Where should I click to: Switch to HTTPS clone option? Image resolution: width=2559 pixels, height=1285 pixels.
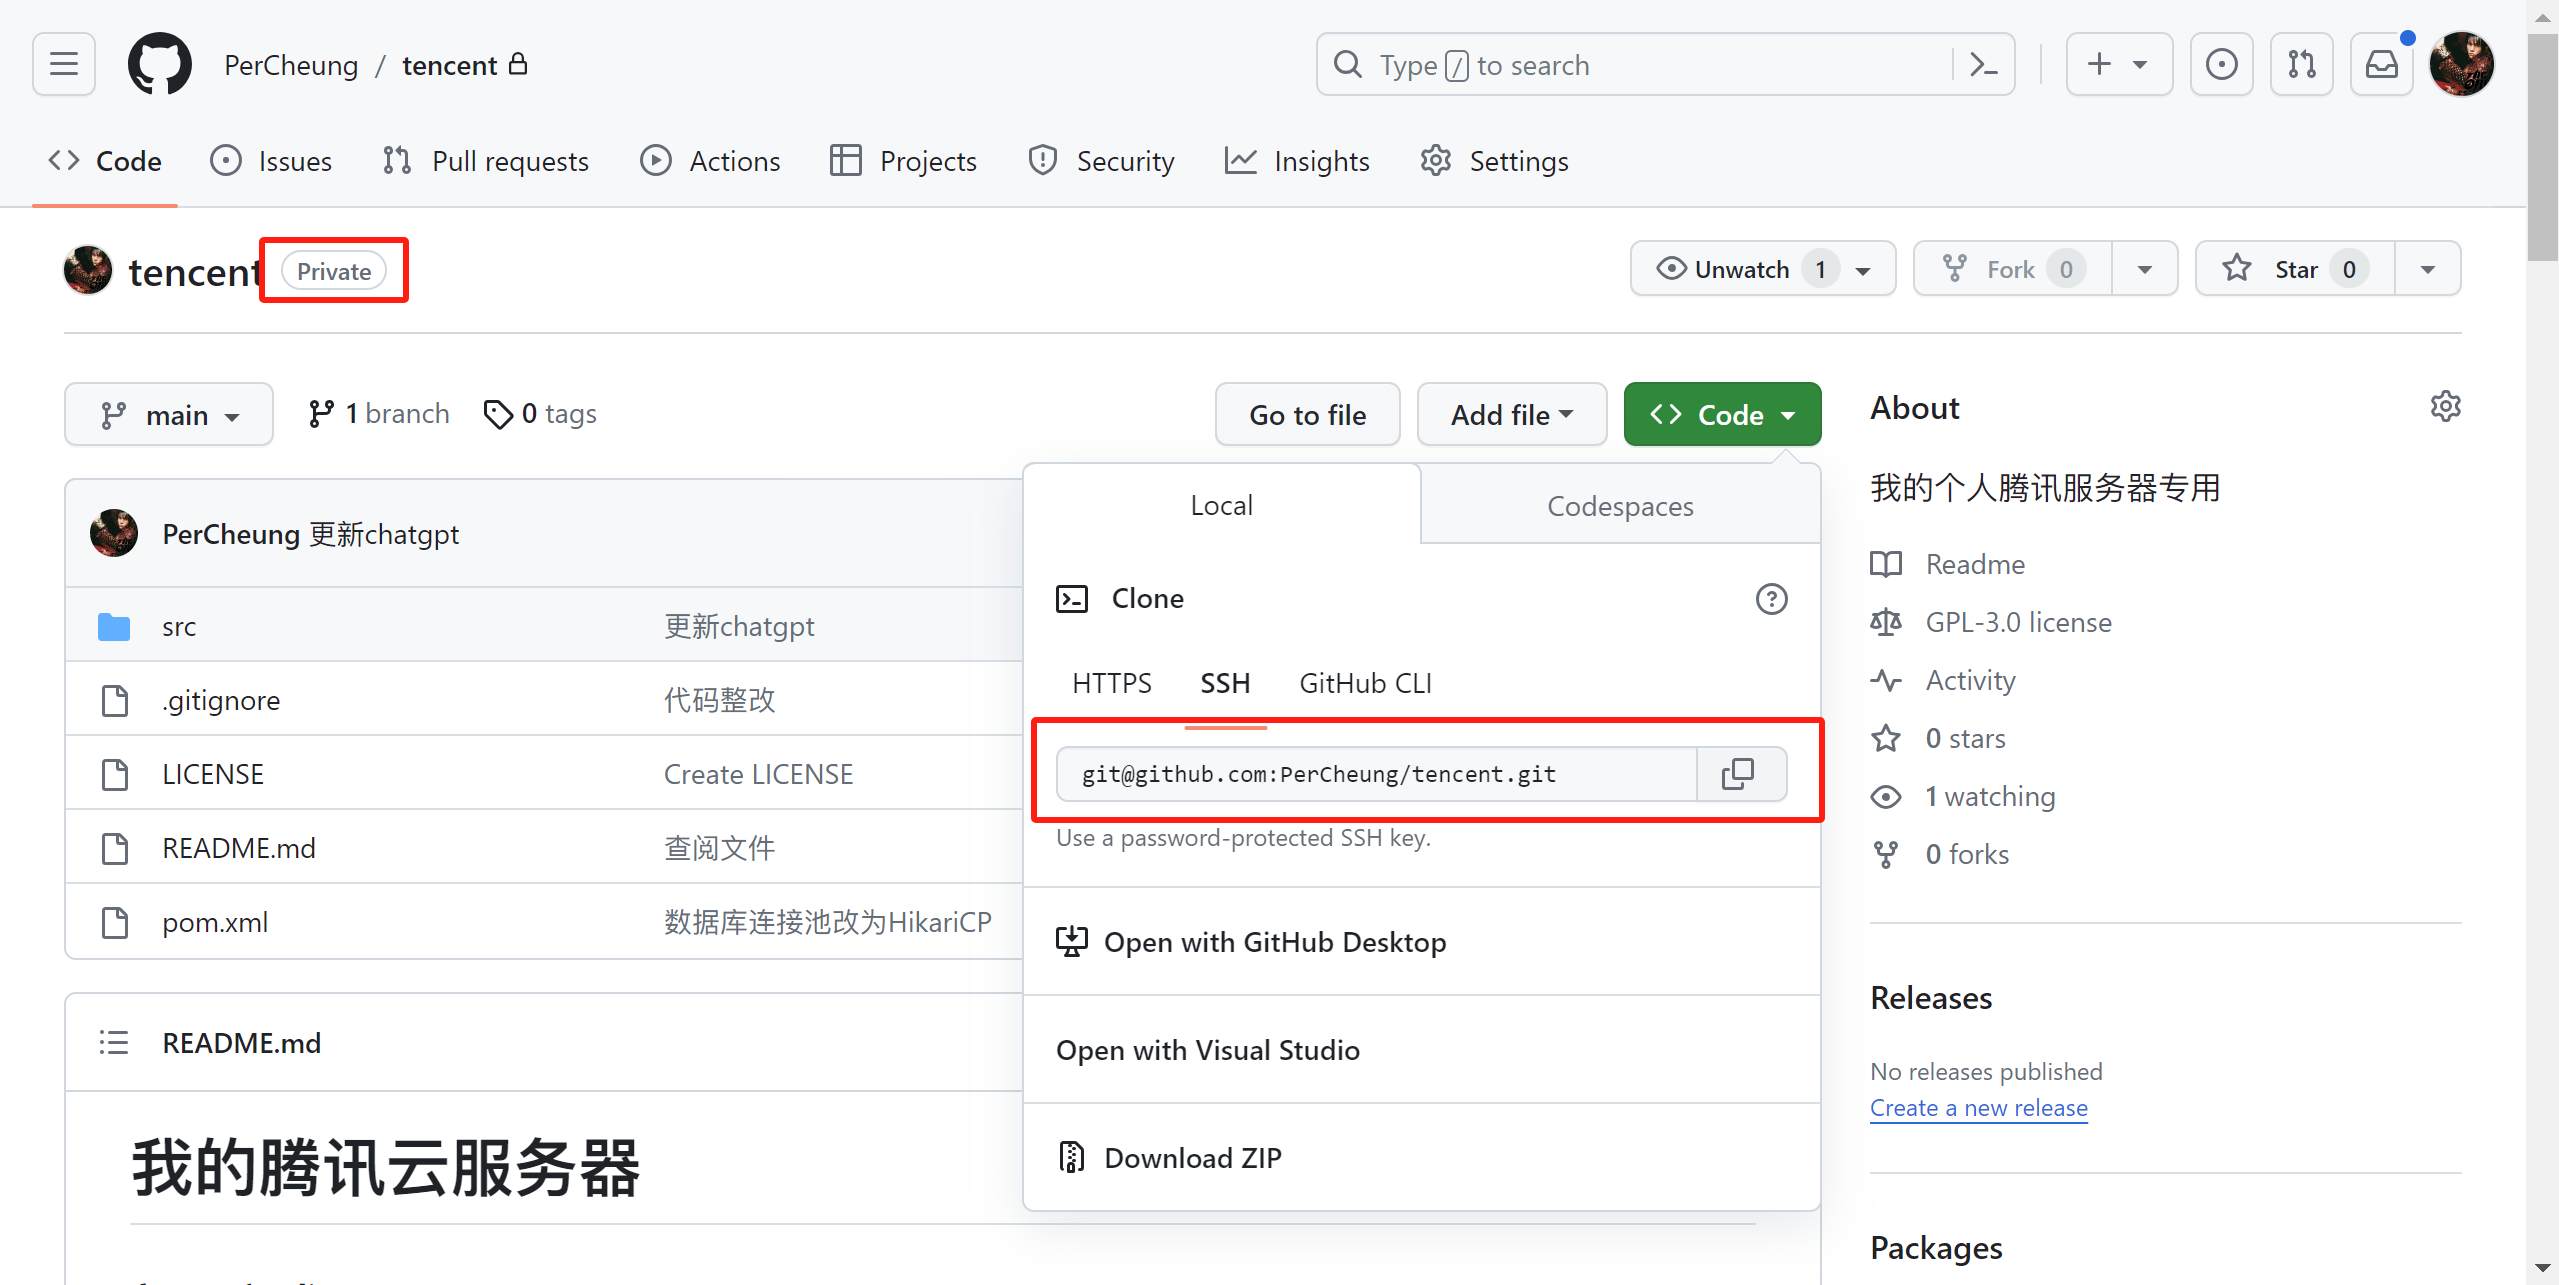point(1111,682)
